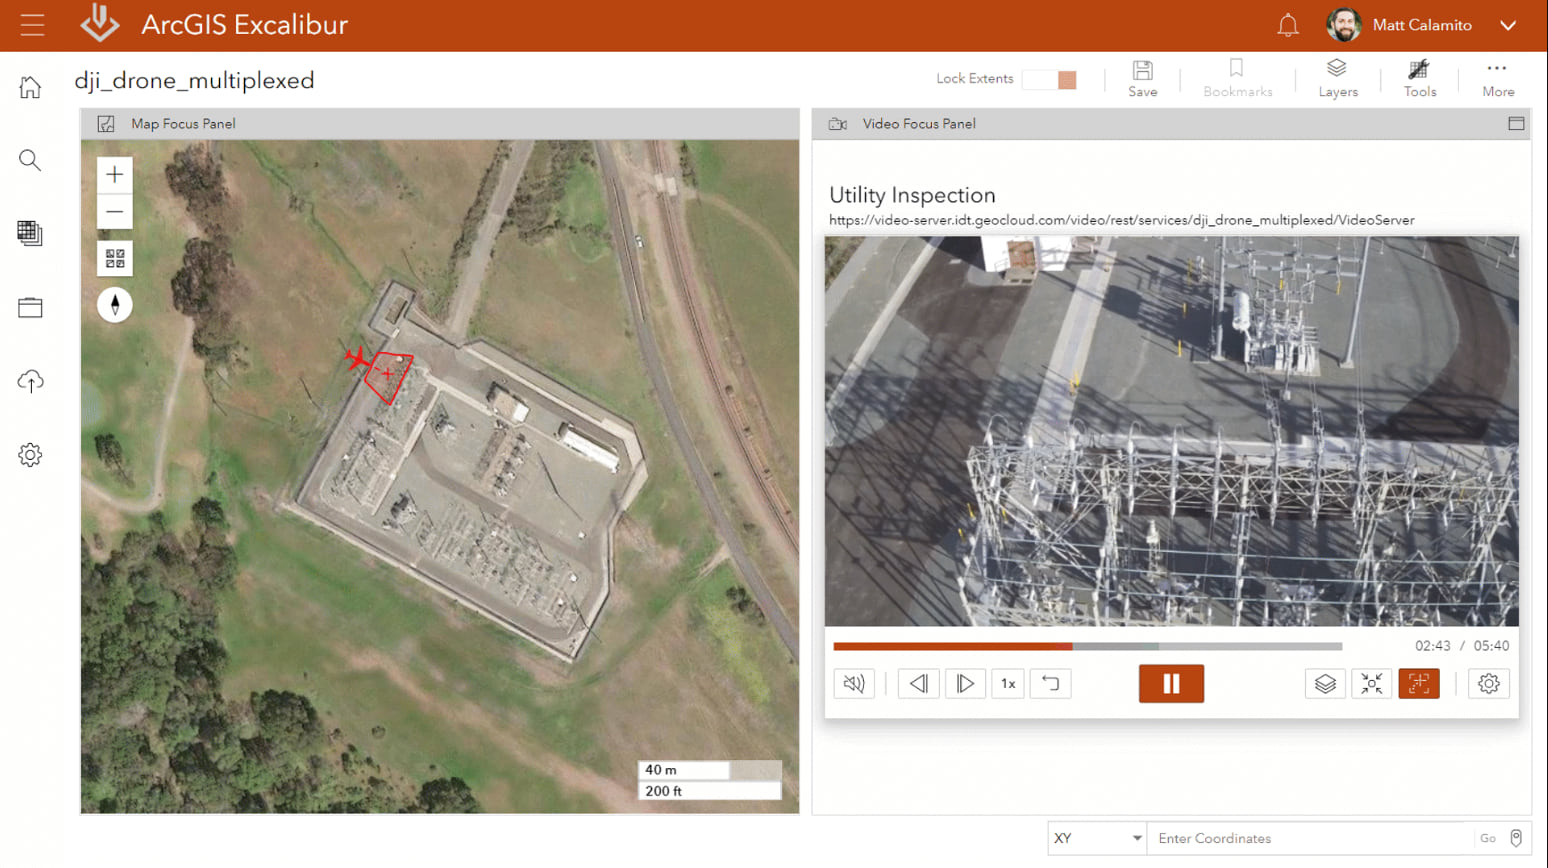Click the drone video frame
Viewport: 1548px width, 868px height.
(1171, 431)
